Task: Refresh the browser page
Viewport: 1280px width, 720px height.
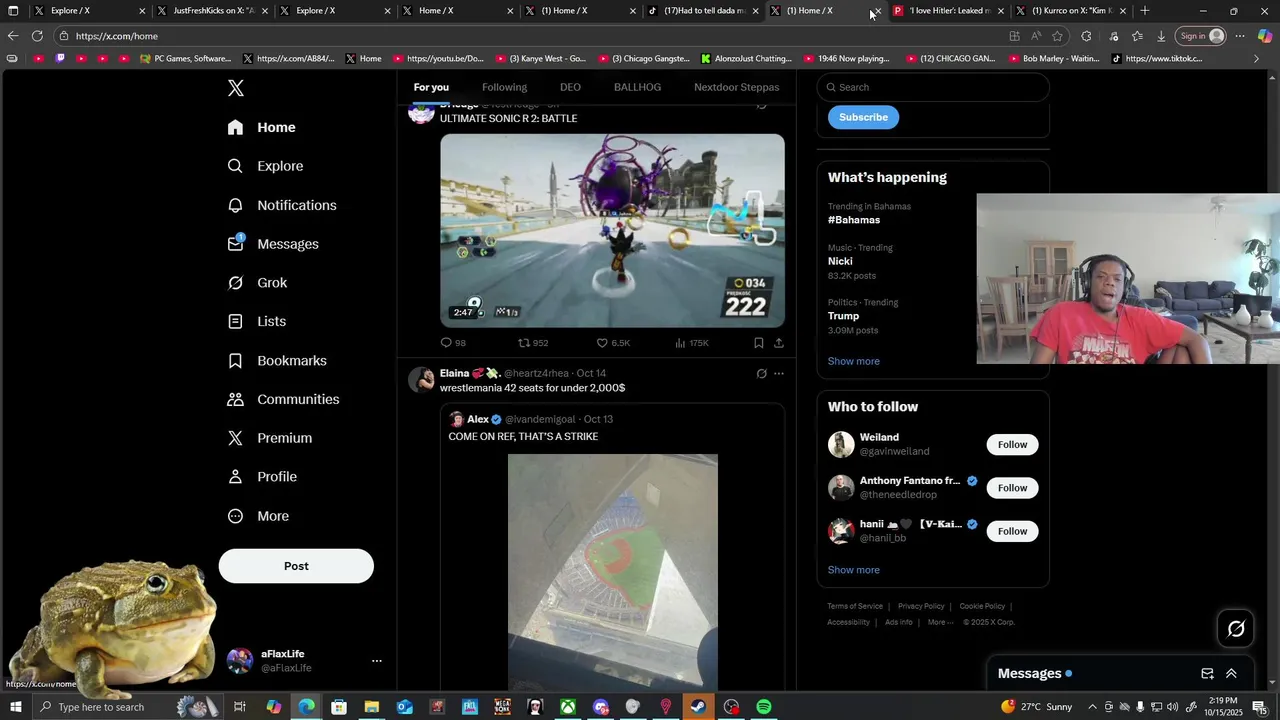Action: [x=37, y=36]
